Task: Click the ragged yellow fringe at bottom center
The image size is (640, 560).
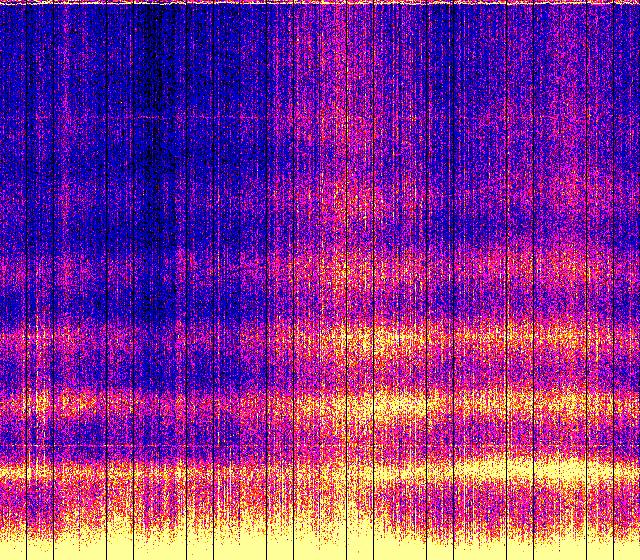Action: tap(320, 518)
